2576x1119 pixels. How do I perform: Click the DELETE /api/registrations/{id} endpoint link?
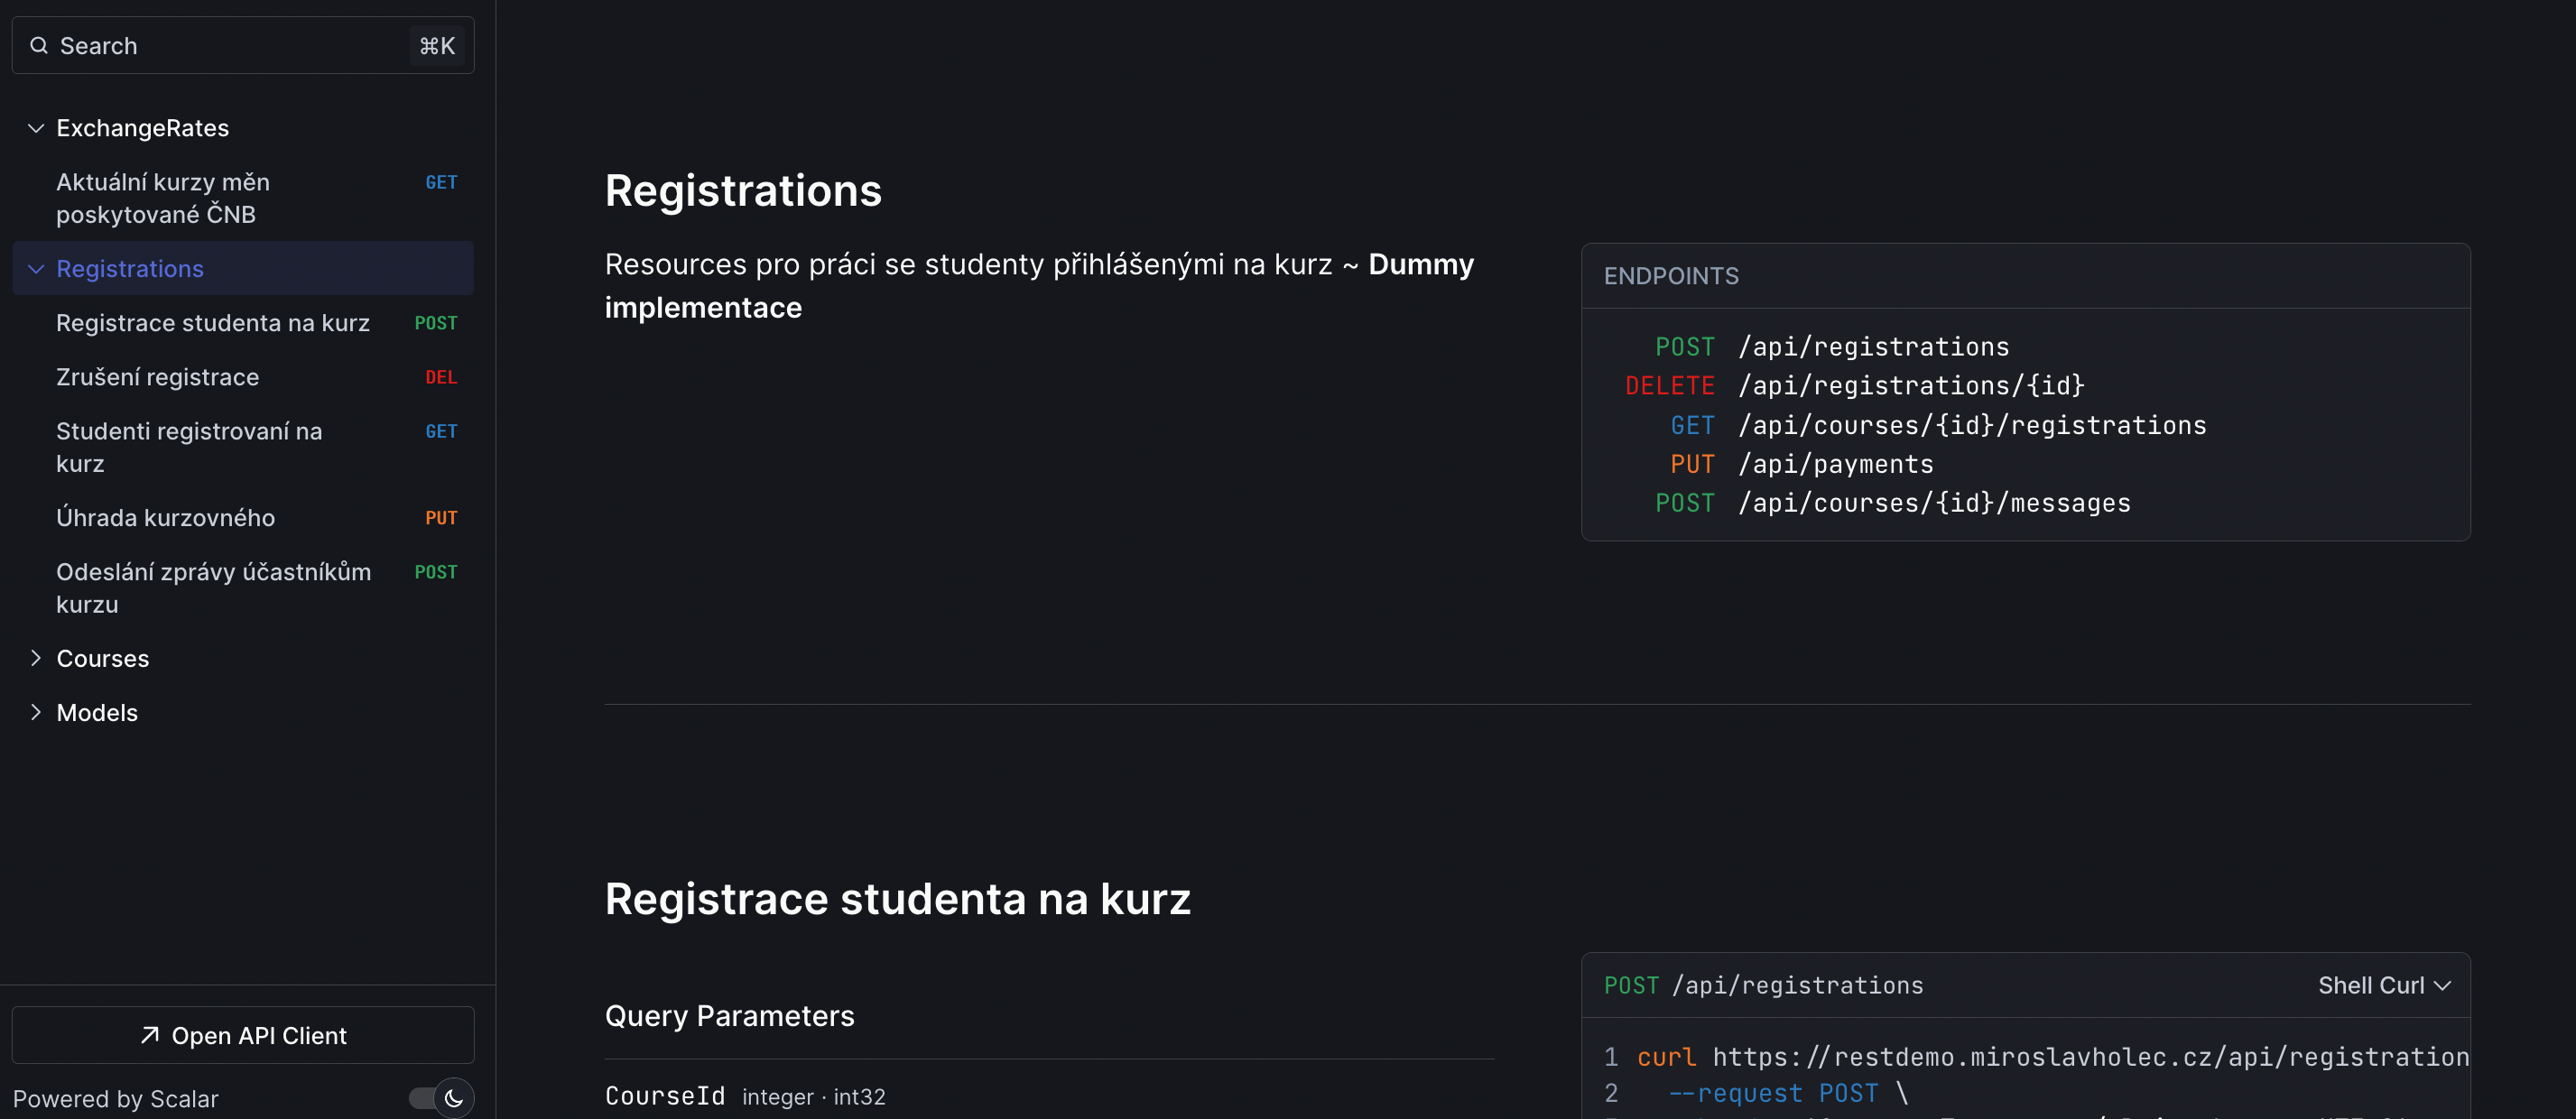1855,385
